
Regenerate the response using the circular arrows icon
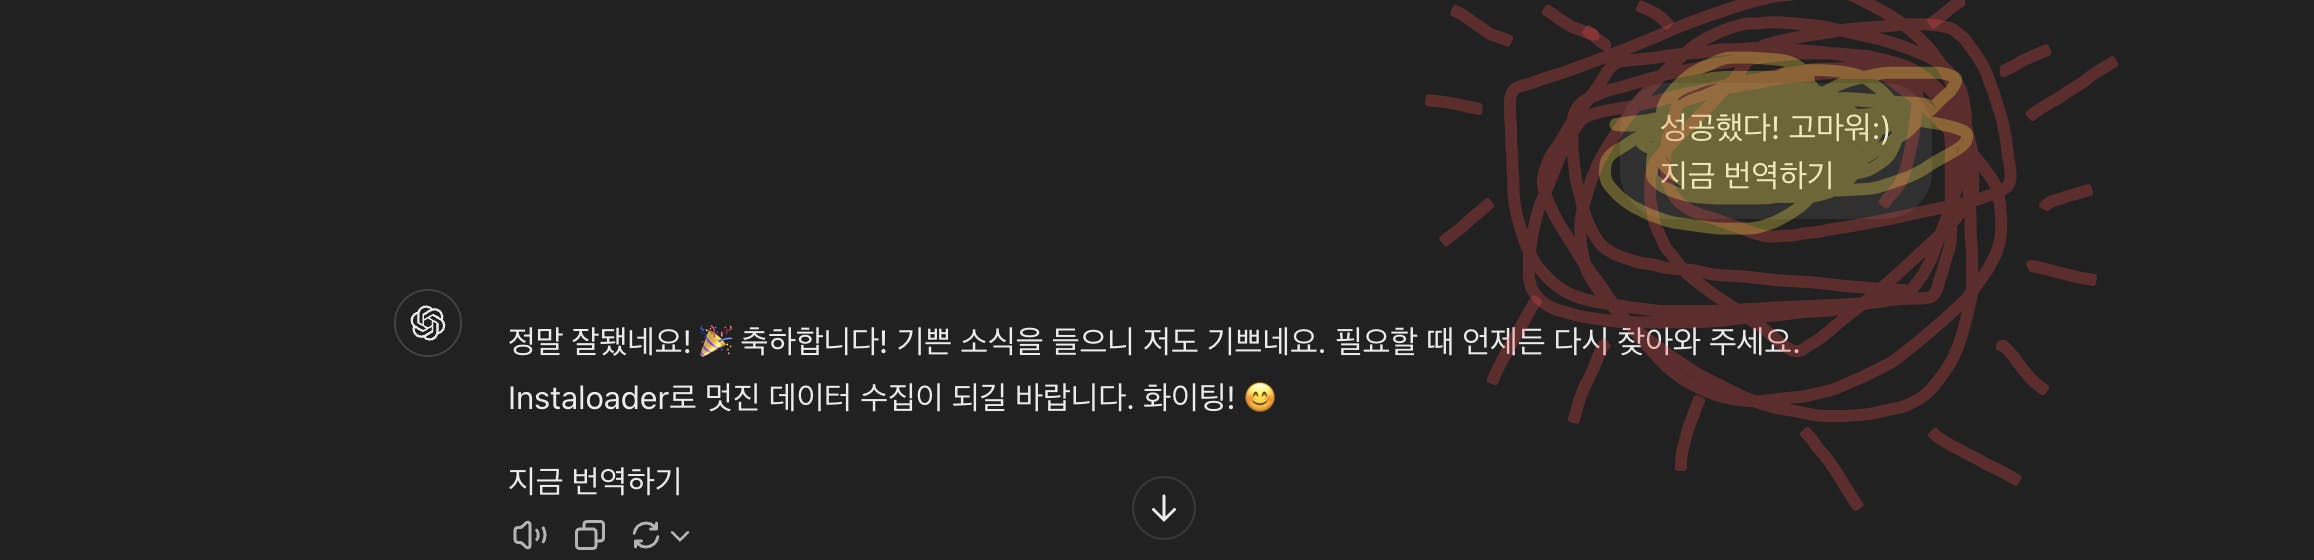pyautogui.click(x=646, y=535)
